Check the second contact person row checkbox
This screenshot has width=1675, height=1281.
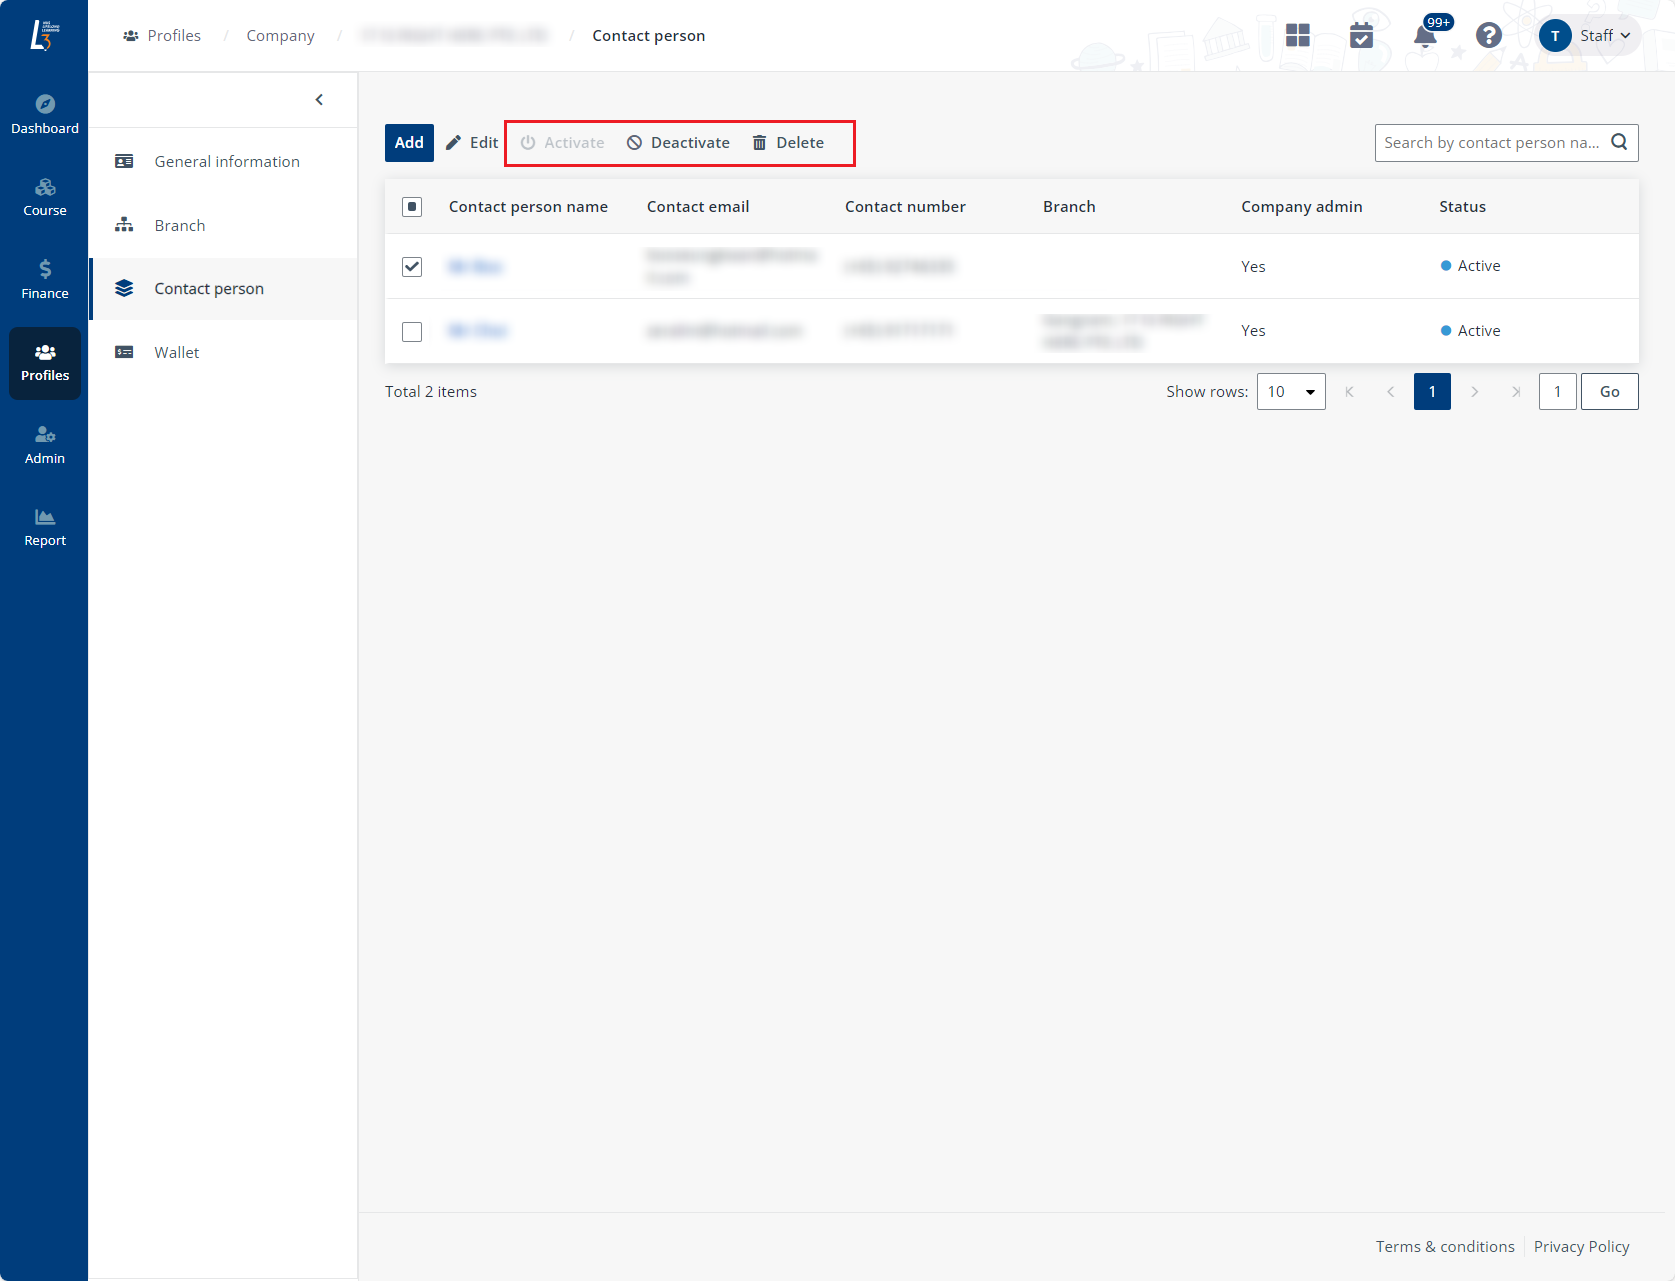click(412, 332)
